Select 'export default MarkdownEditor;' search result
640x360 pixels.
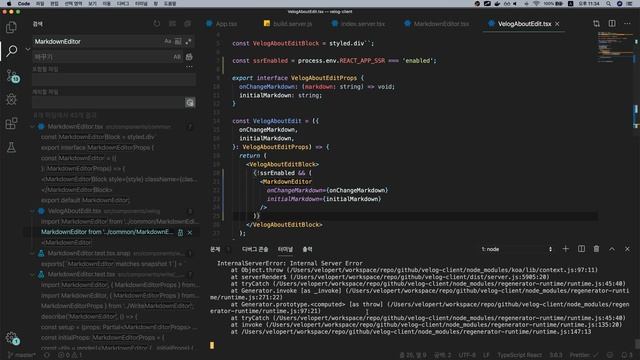tap(85, 200)
